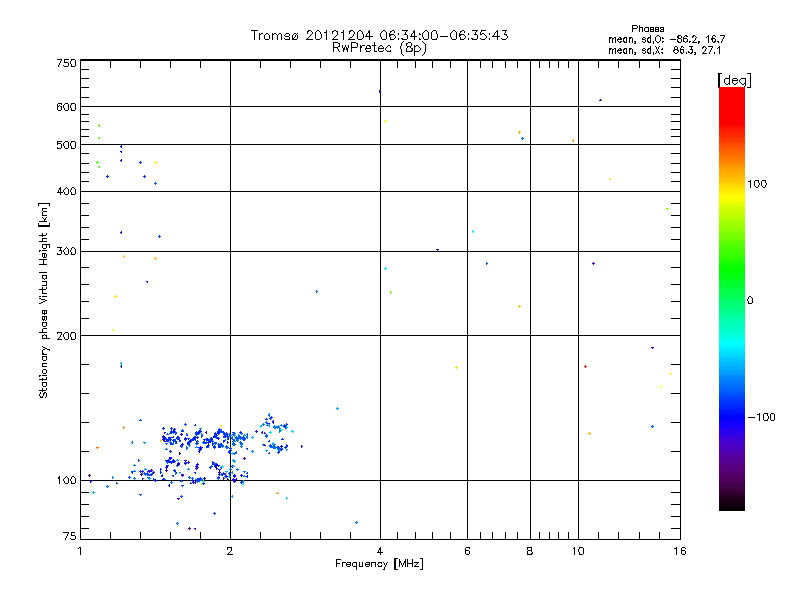Click the x-axis tick label '8'
This screenshot has width=800, height=600.
coord(530,551)
